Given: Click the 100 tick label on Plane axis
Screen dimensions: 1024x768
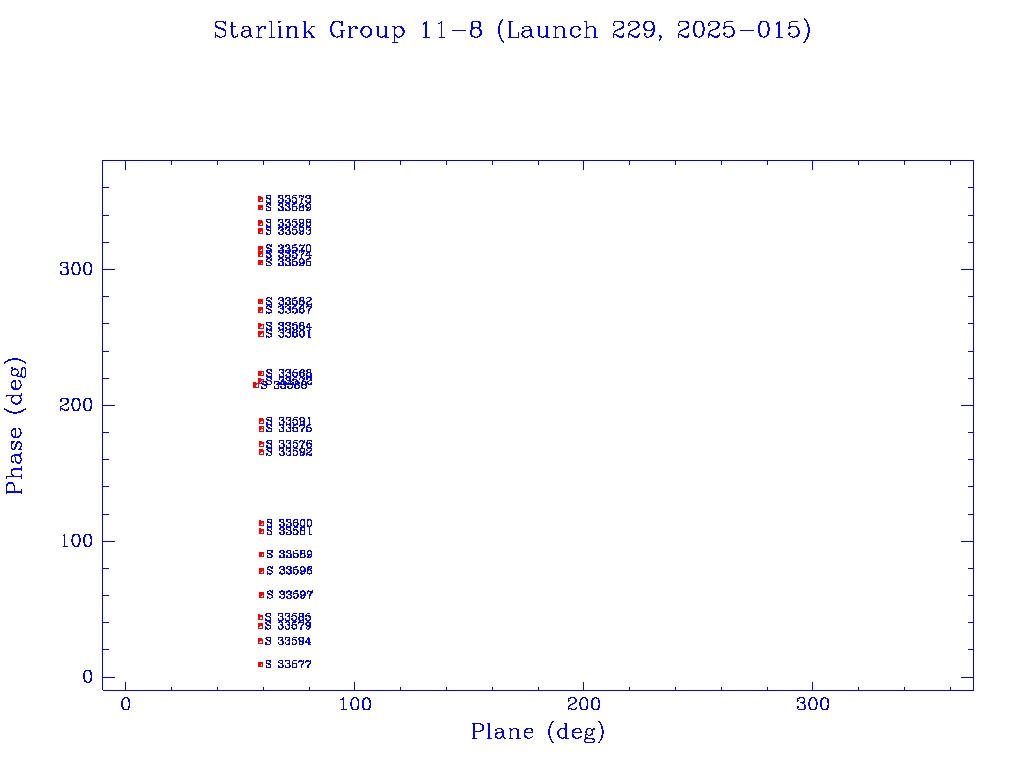Looking at the screenshot, I should (x=355, y=705).
